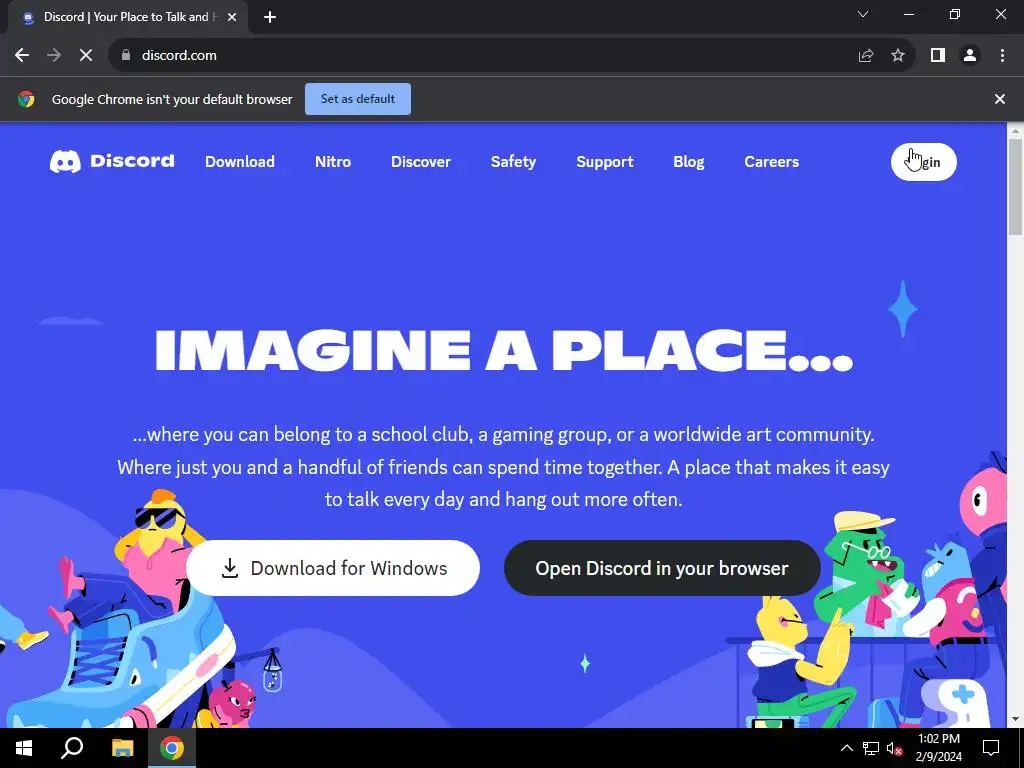Click the muted volume tray icon

point(894,748)
